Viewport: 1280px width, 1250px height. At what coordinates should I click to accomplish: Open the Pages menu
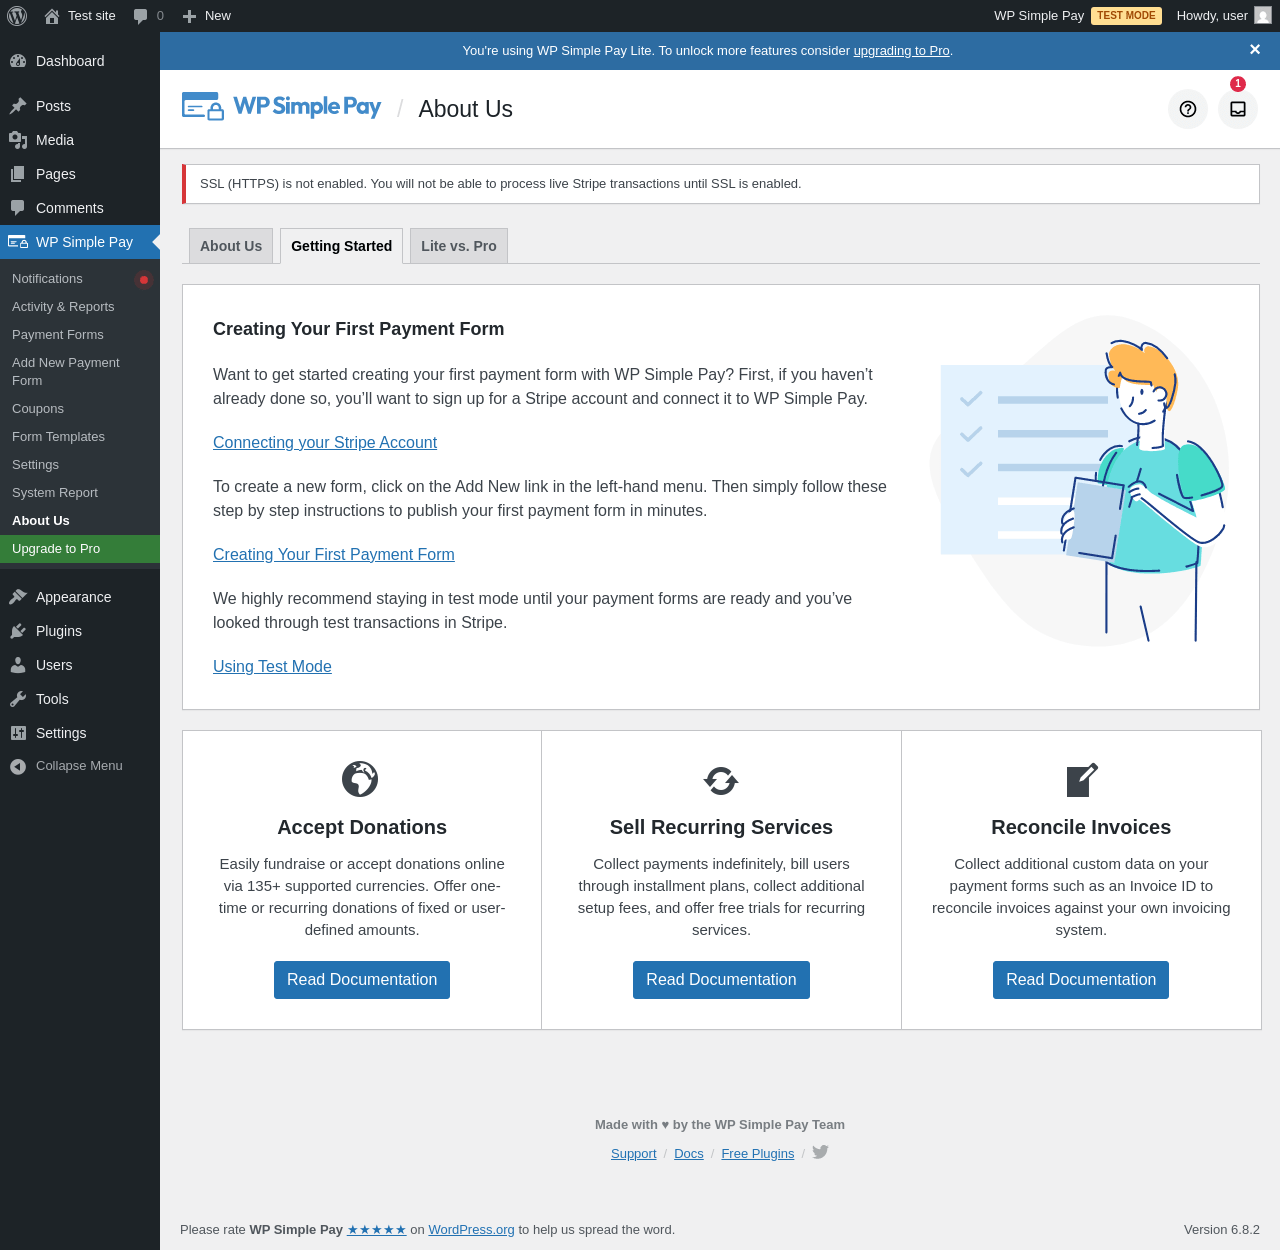[80, 174]
